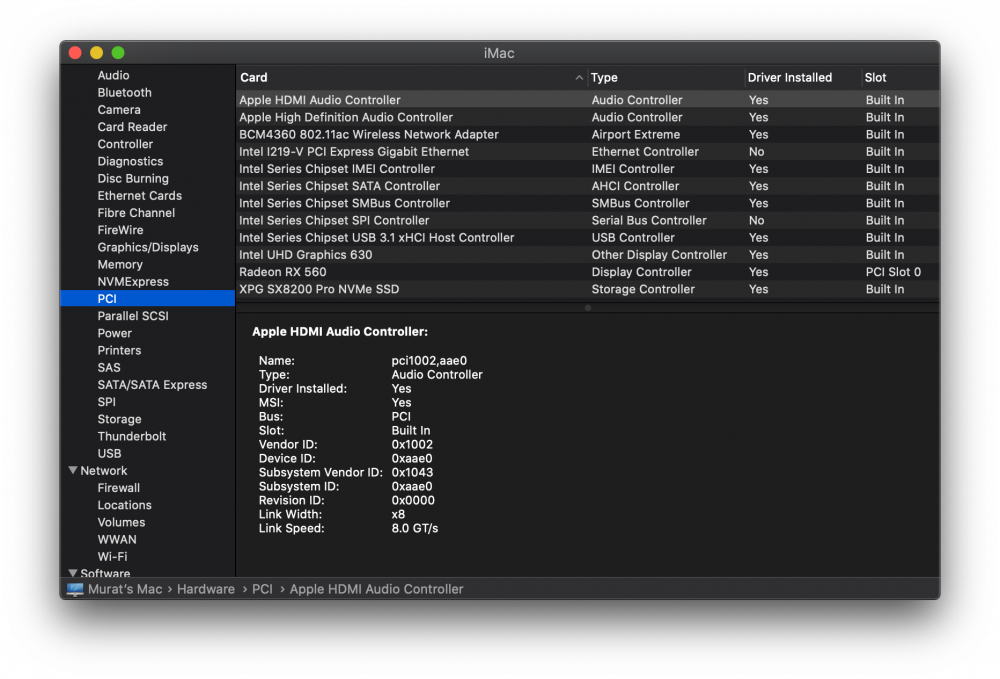Image resolution: width=1000 pixels, height=679 pixels.
Task: Sort by Slot column header
Action: click(875, 78)
